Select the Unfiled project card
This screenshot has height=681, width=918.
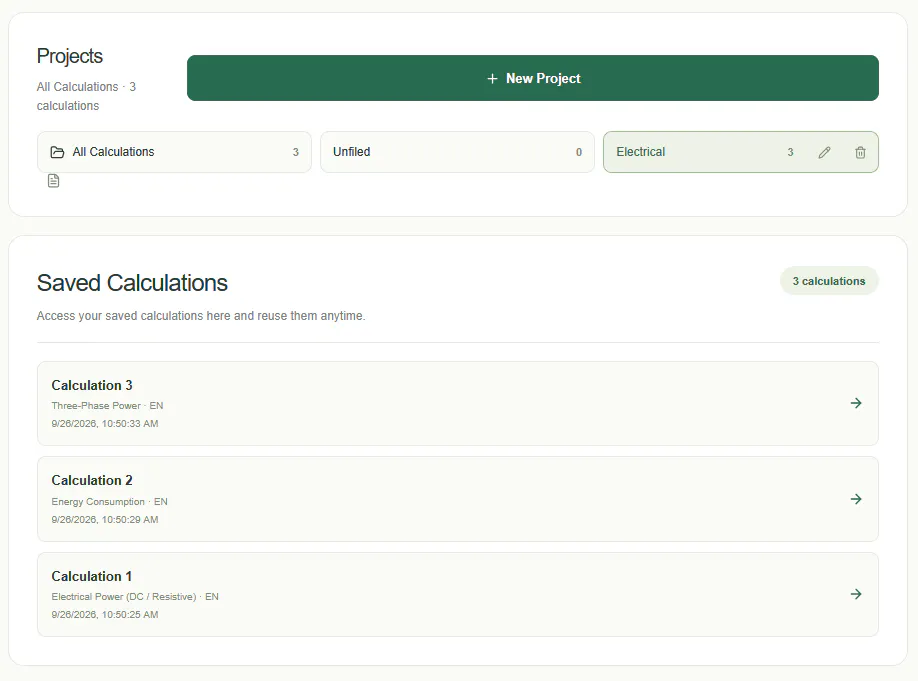pos(457,152)
